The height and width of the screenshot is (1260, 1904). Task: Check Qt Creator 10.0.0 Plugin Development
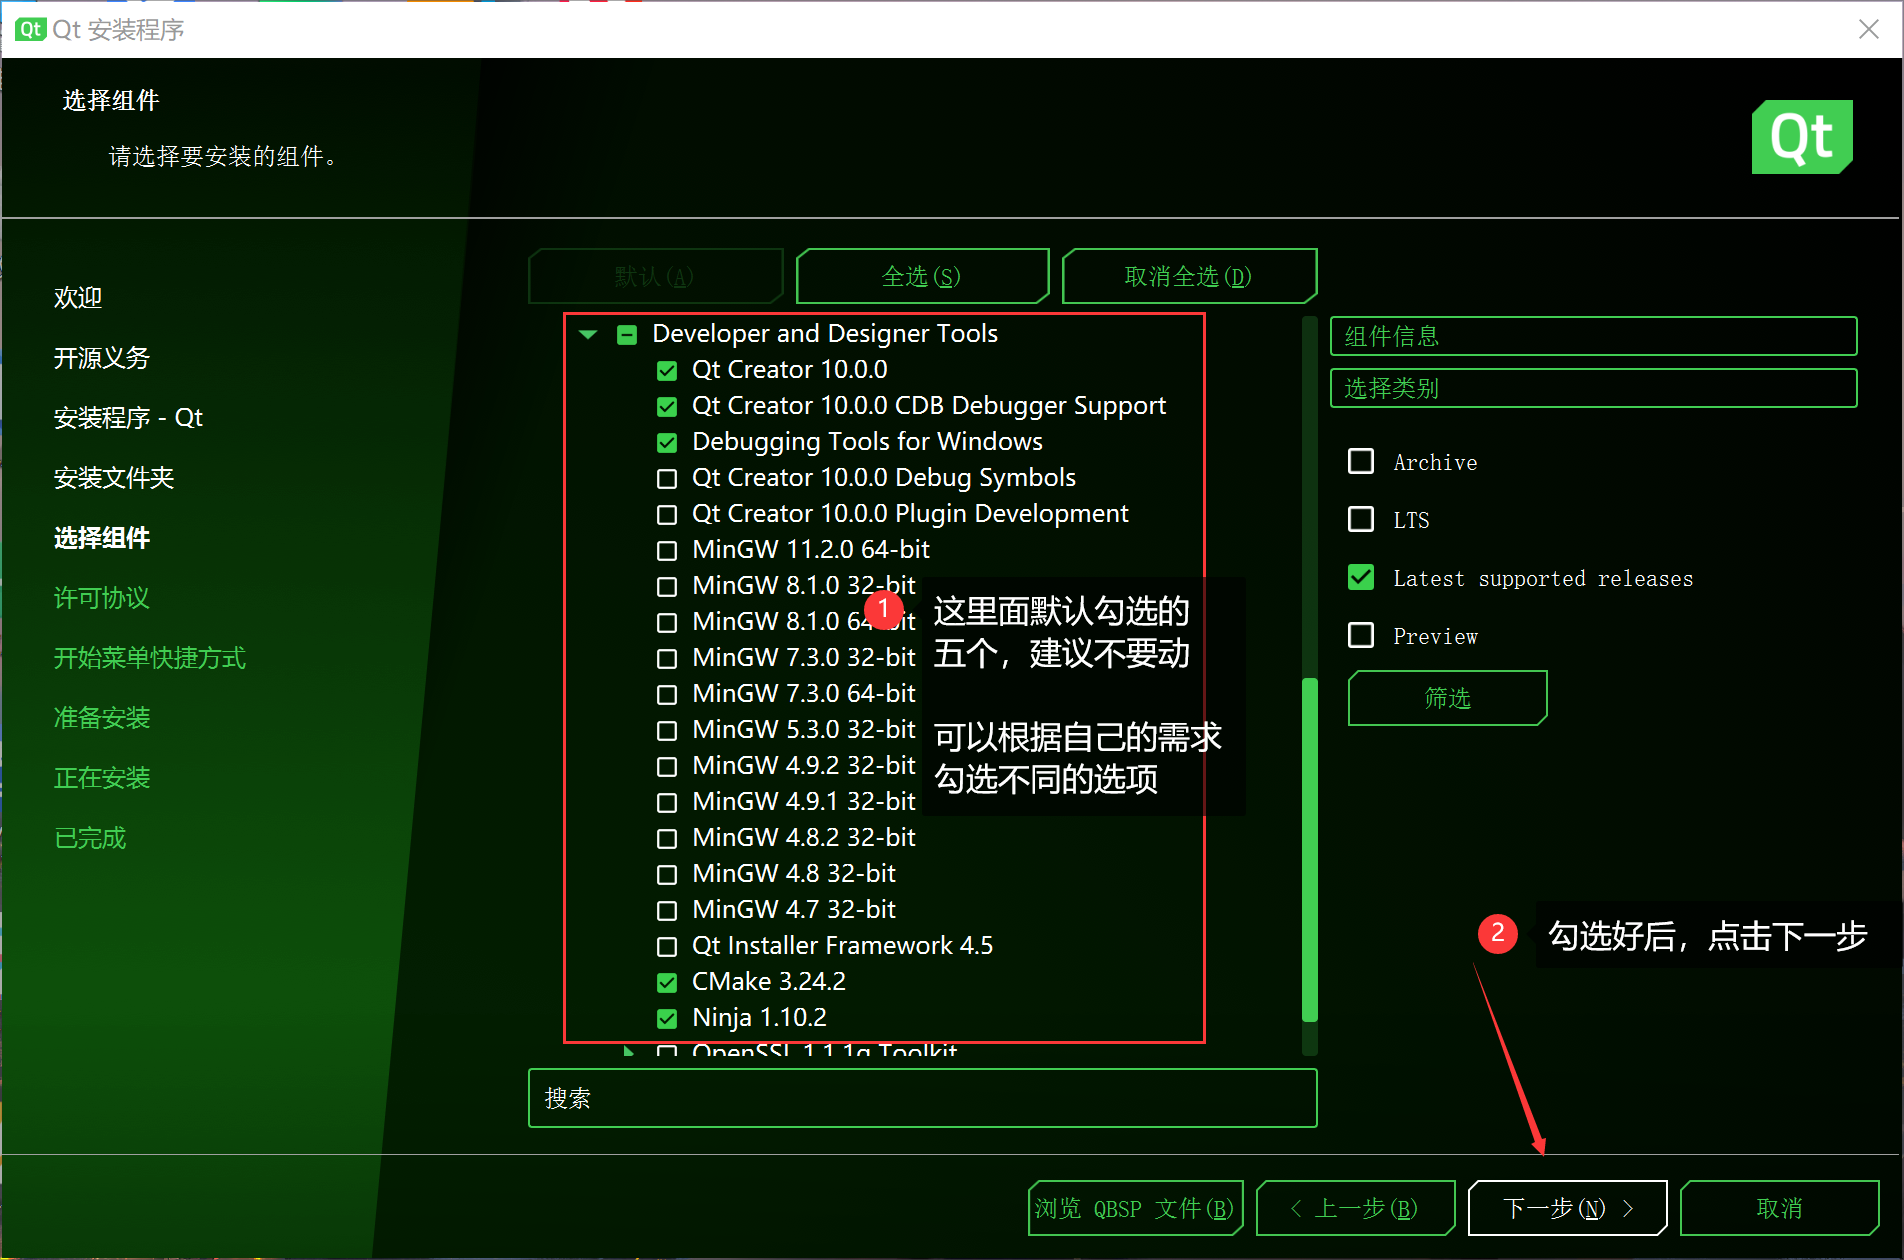point(667,514)
